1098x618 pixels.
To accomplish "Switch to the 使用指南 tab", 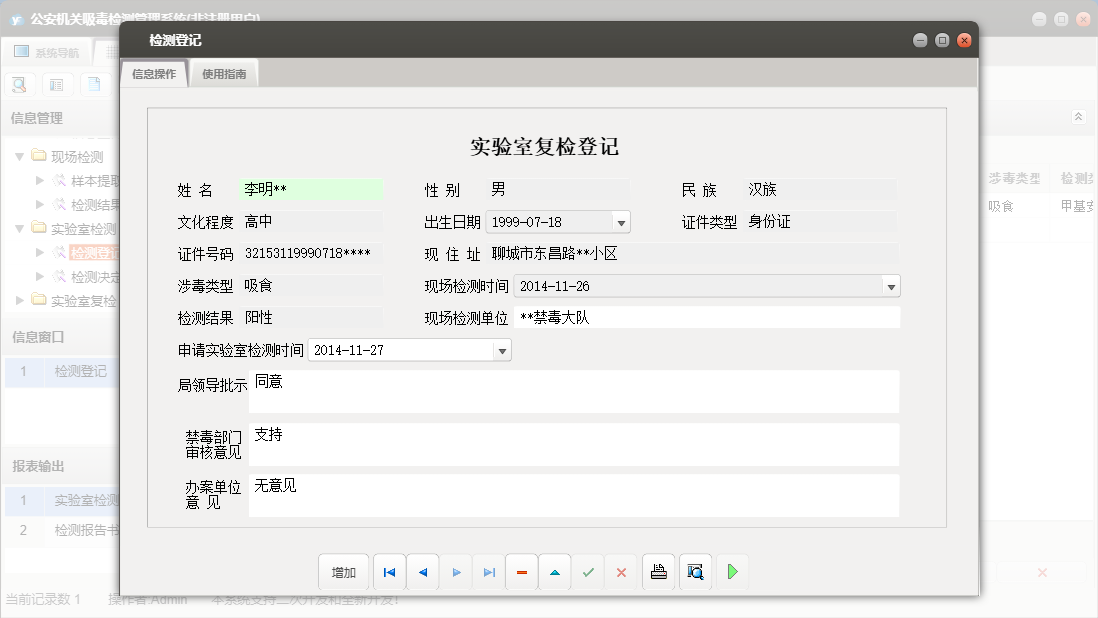I will [x=223, y=72].
